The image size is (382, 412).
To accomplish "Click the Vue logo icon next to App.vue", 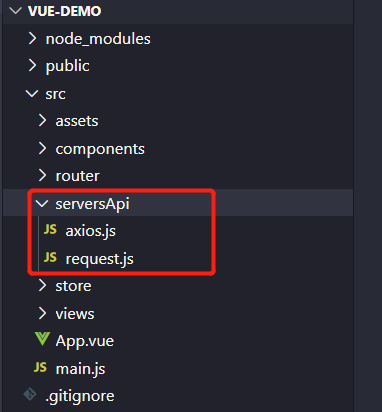I will click(42, 339).
